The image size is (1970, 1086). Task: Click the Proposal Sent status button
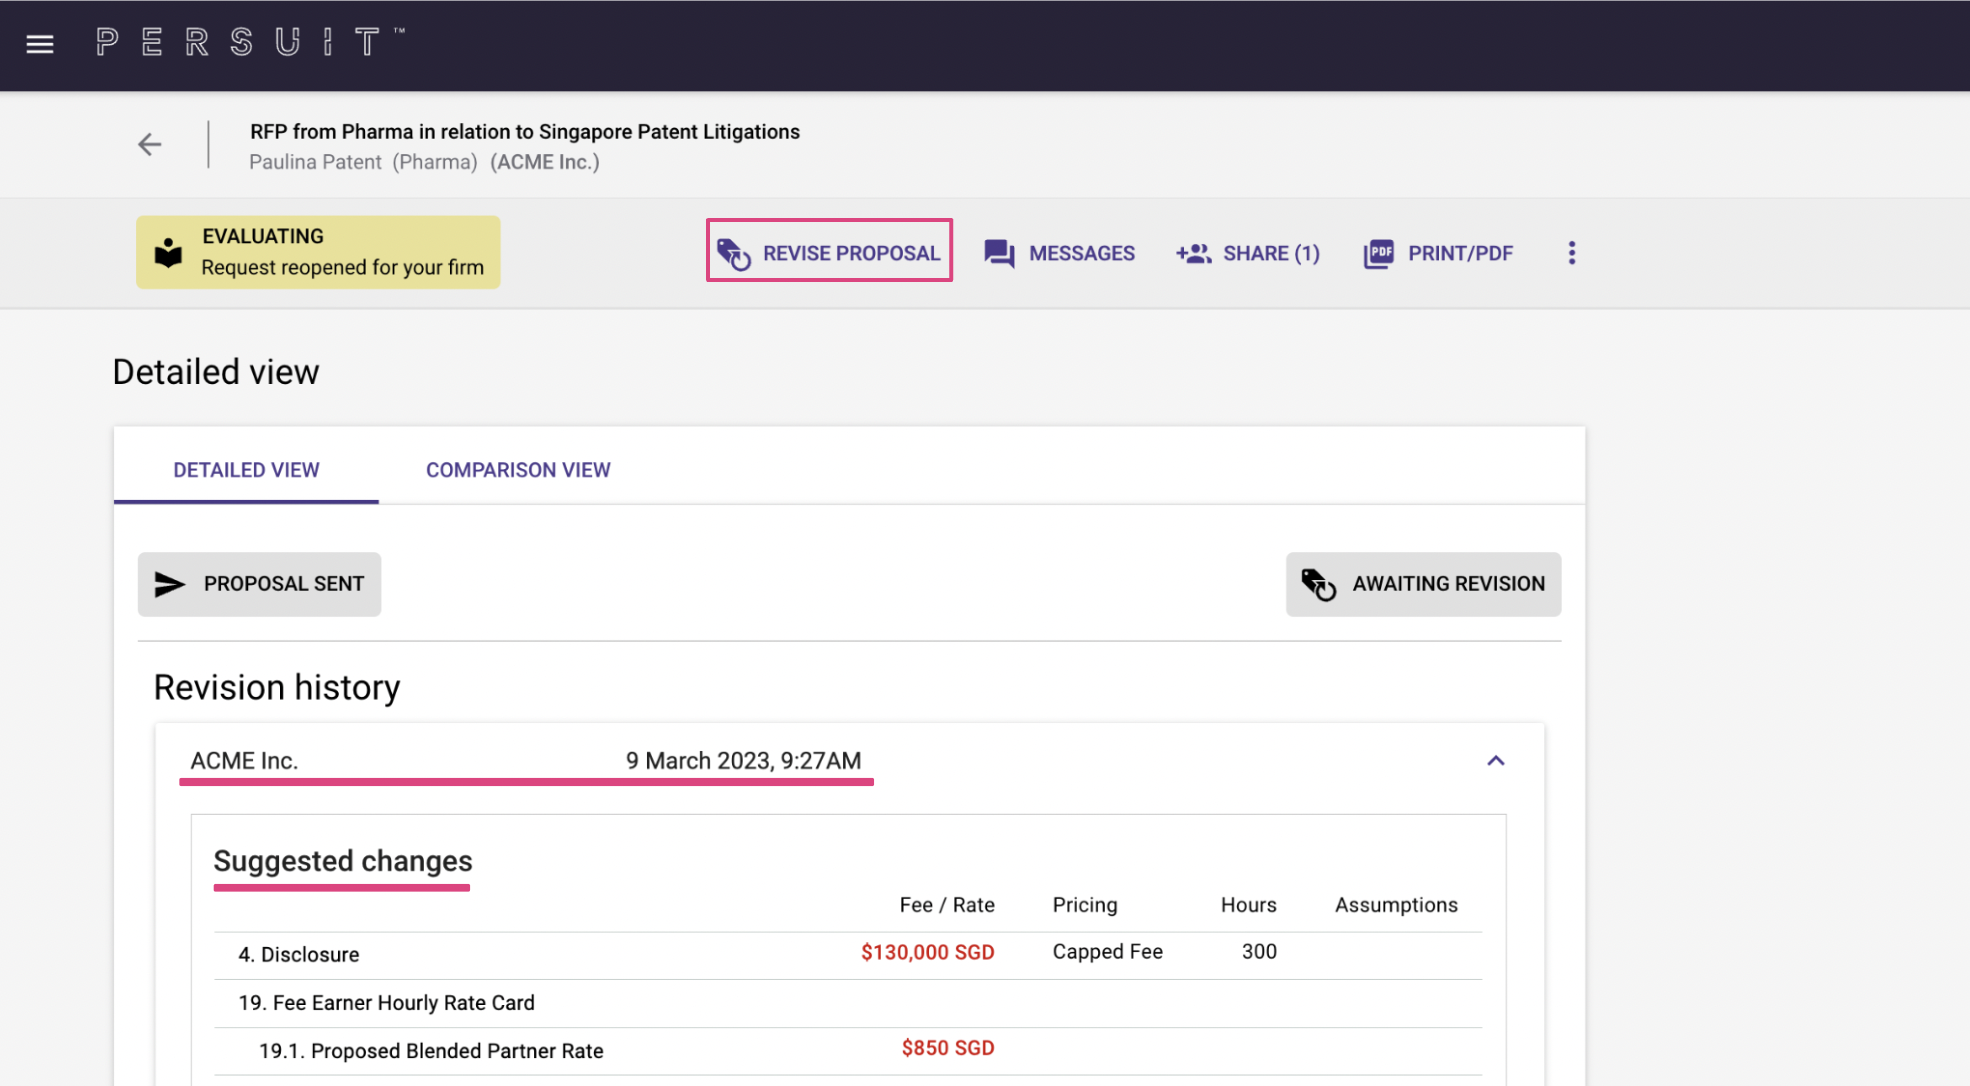click(259, 584)
